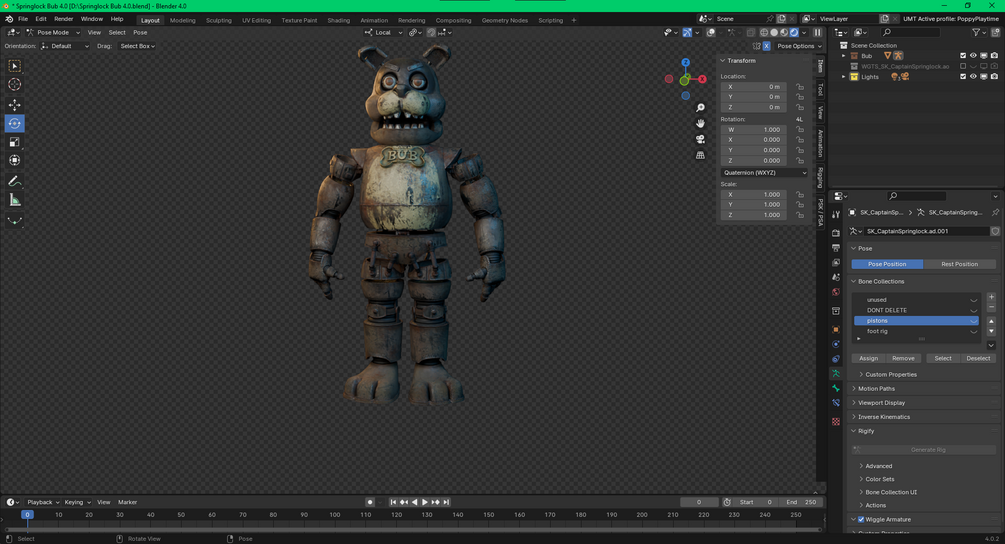Switch to the Animation workspace tab
This screenshot has height=544, width=1005.
click(374, 21)
